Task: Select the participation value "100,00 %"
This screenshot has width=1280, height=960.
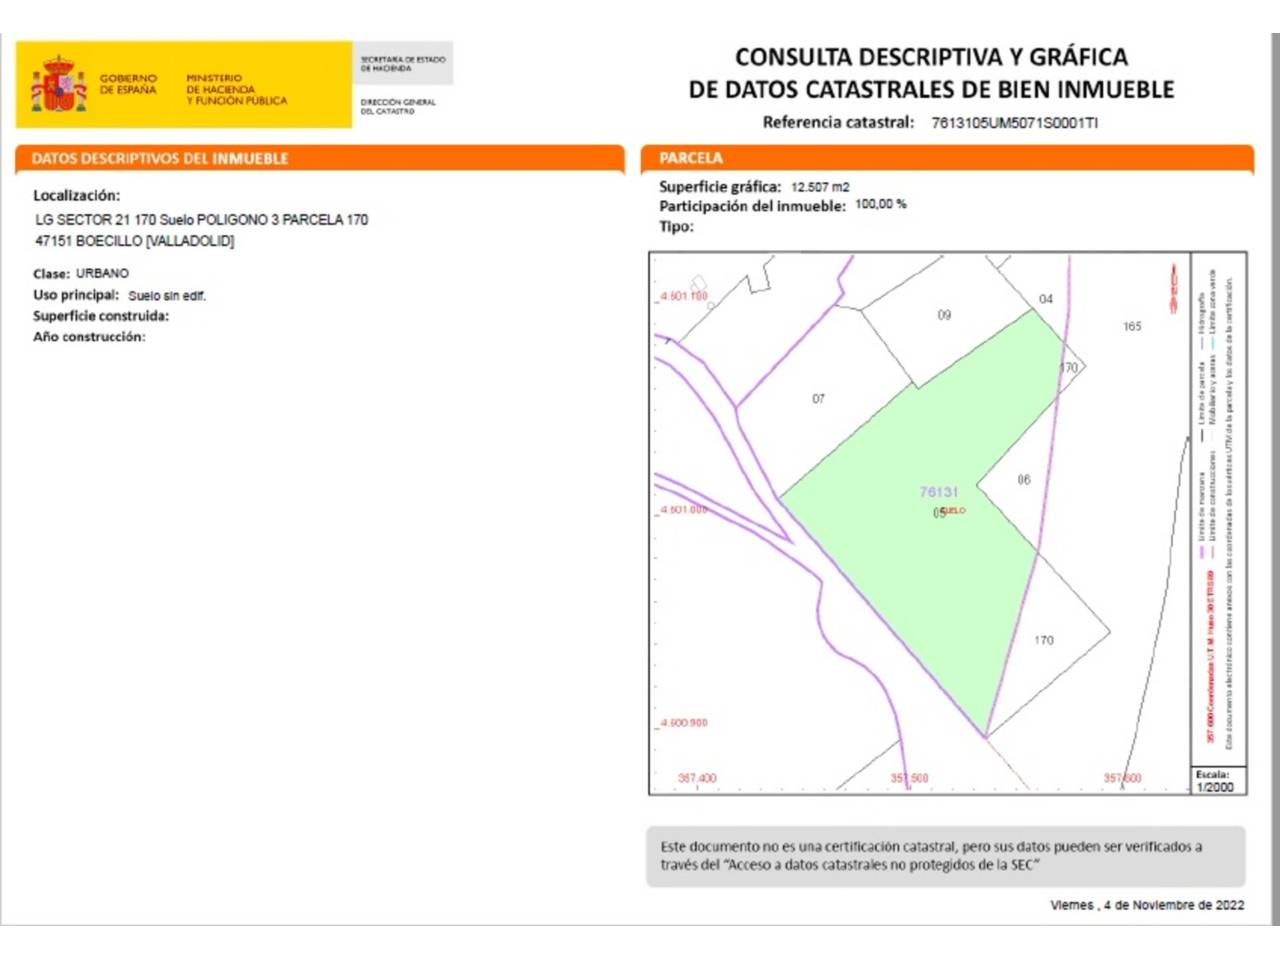Action: [x=880, y=204]
